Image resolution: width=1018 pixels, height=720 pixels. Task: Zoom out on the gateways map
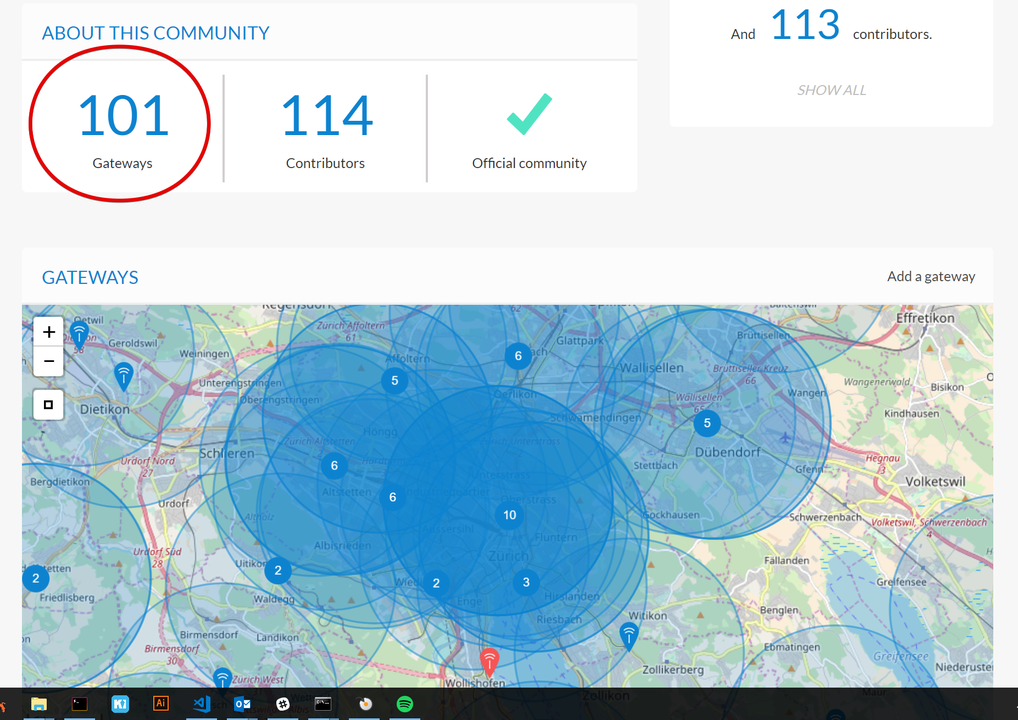pos(49,361)
